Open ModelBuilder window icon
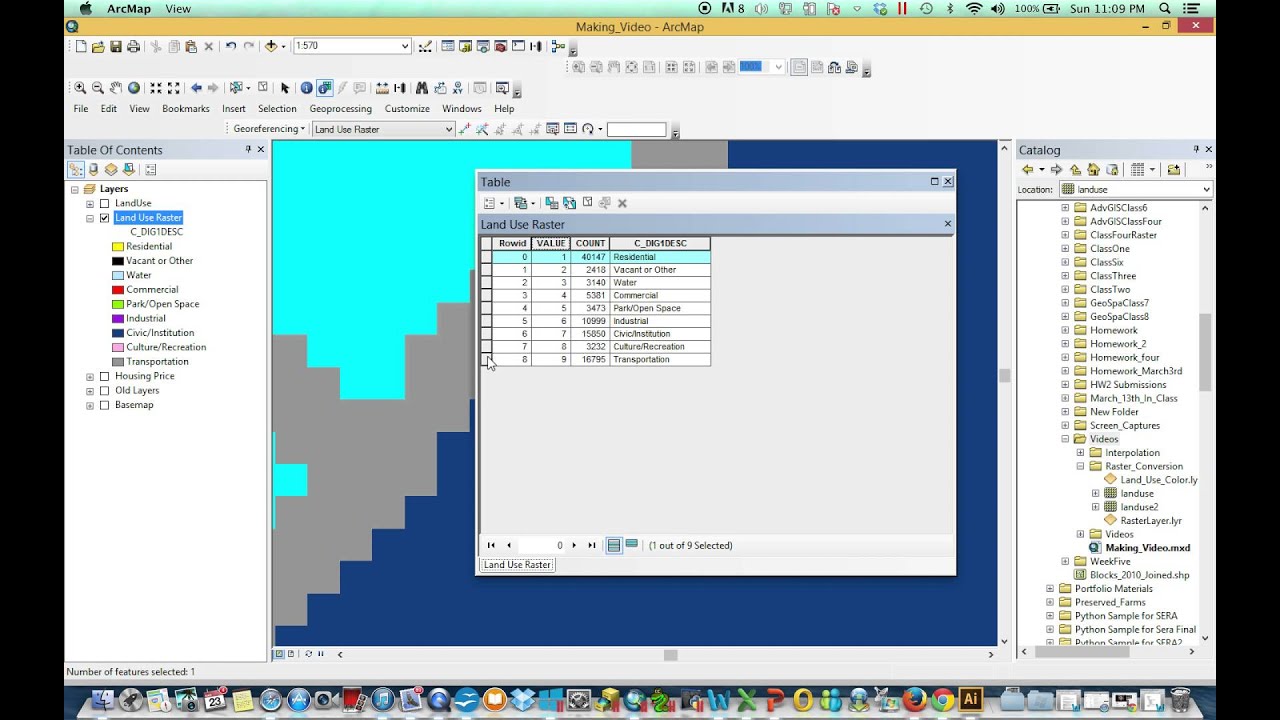 [x=558, y=46]
